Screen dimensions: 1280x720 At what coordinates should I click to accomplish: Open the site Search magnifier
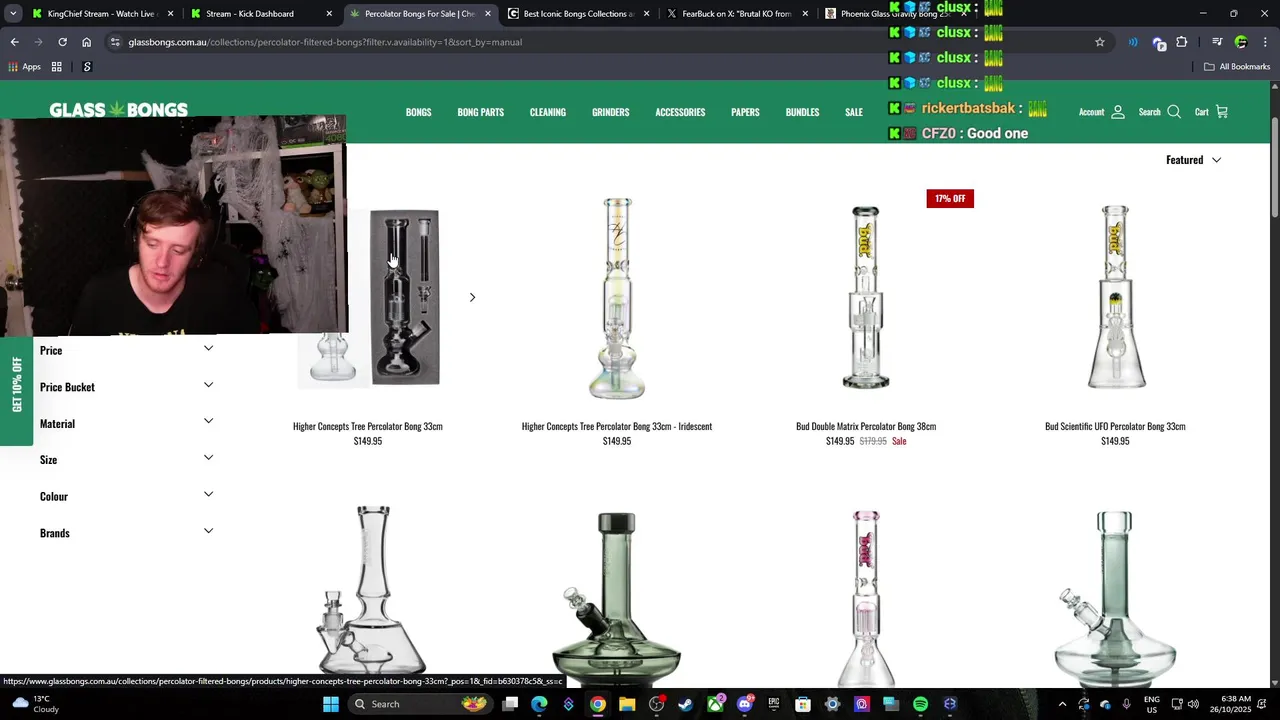tap(1174, 112)
